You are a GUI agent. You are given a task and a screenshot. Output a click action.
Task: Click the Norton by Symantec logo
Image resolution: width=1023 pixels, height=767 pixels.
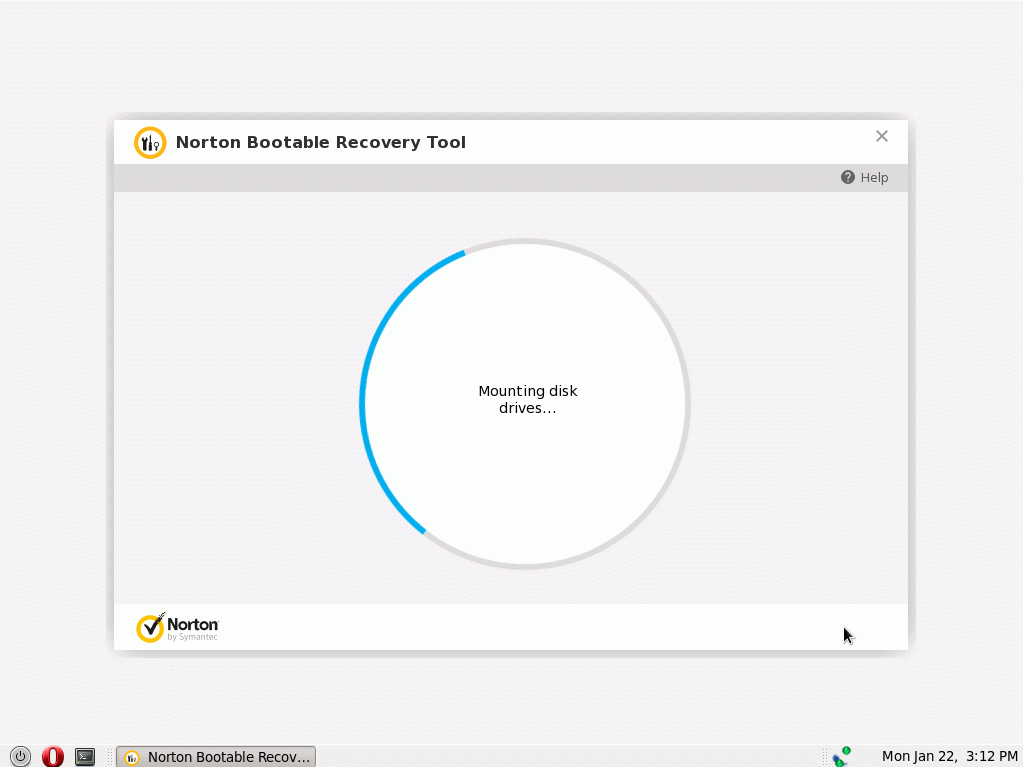point(177,627)
